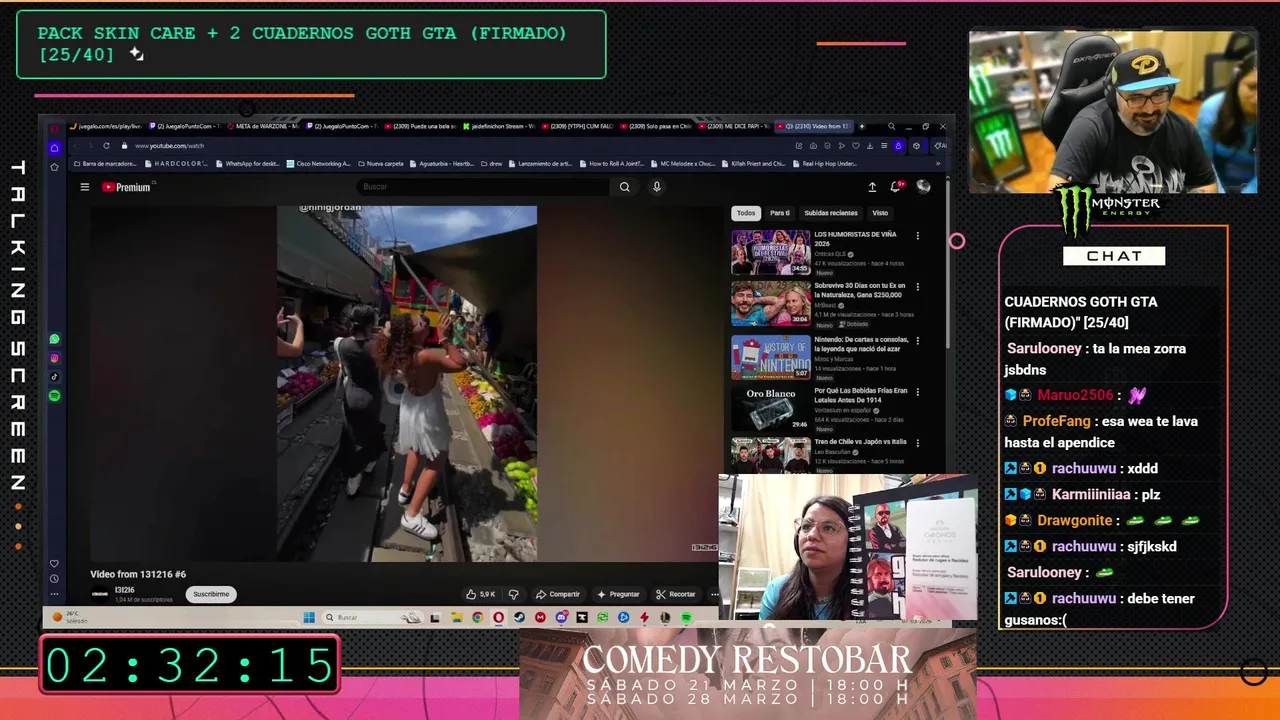
Task: Switch to the ME DICE PAPI browser tab
Action: pos(736,127)
